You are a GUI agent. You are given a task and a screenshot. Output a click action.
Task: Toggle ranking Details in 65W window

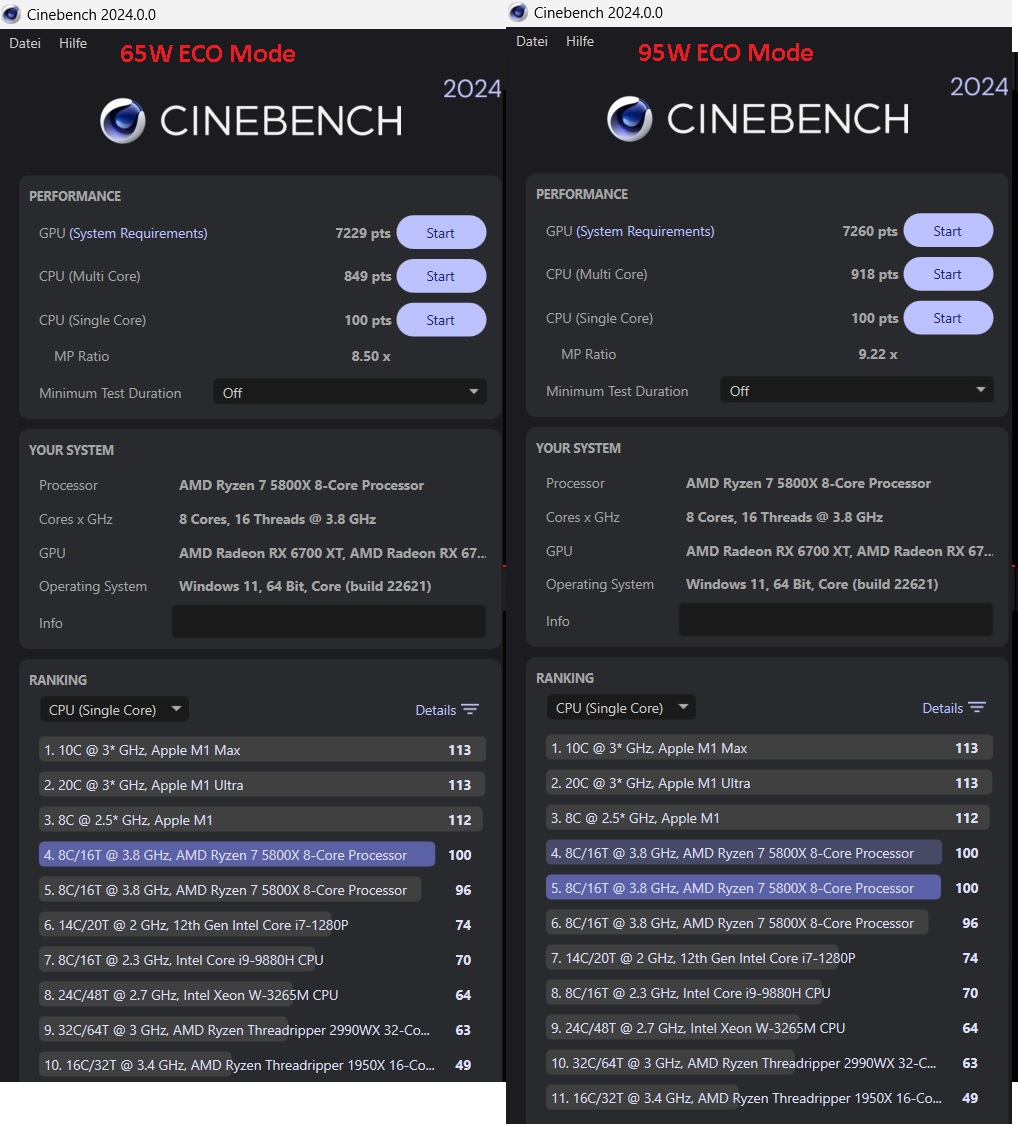(447, 709)
